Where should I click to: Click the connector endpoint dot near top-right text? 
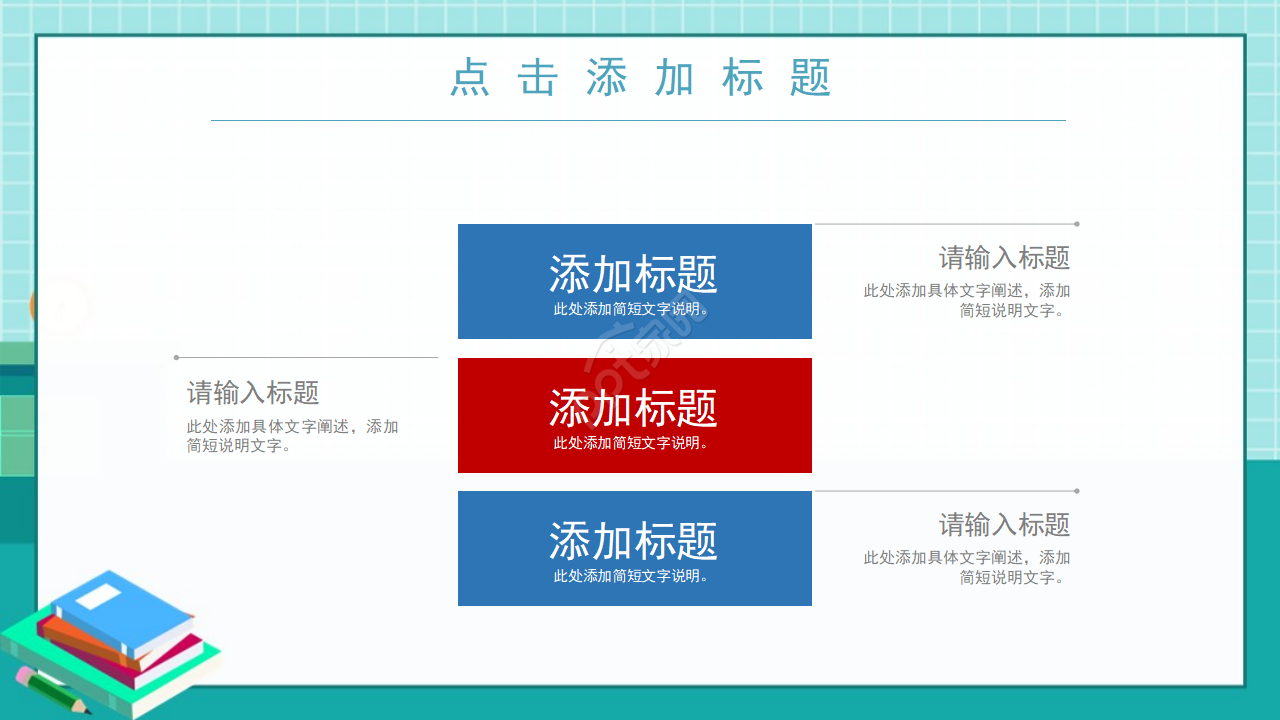click(x=1076, y=224)
